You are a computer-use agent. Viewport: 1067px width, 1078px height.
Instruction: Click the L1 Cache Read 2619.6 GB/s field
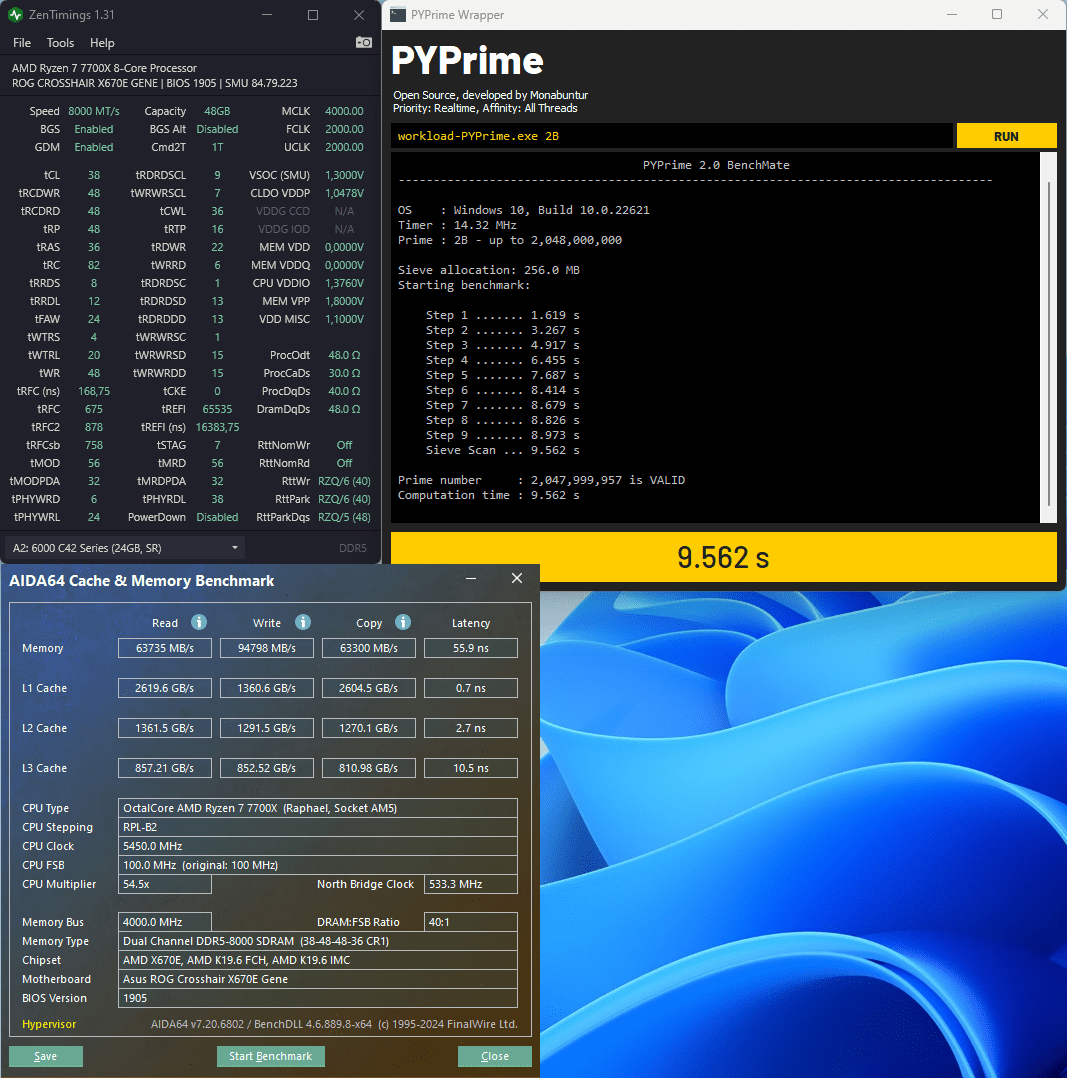[x=165, y=688]
